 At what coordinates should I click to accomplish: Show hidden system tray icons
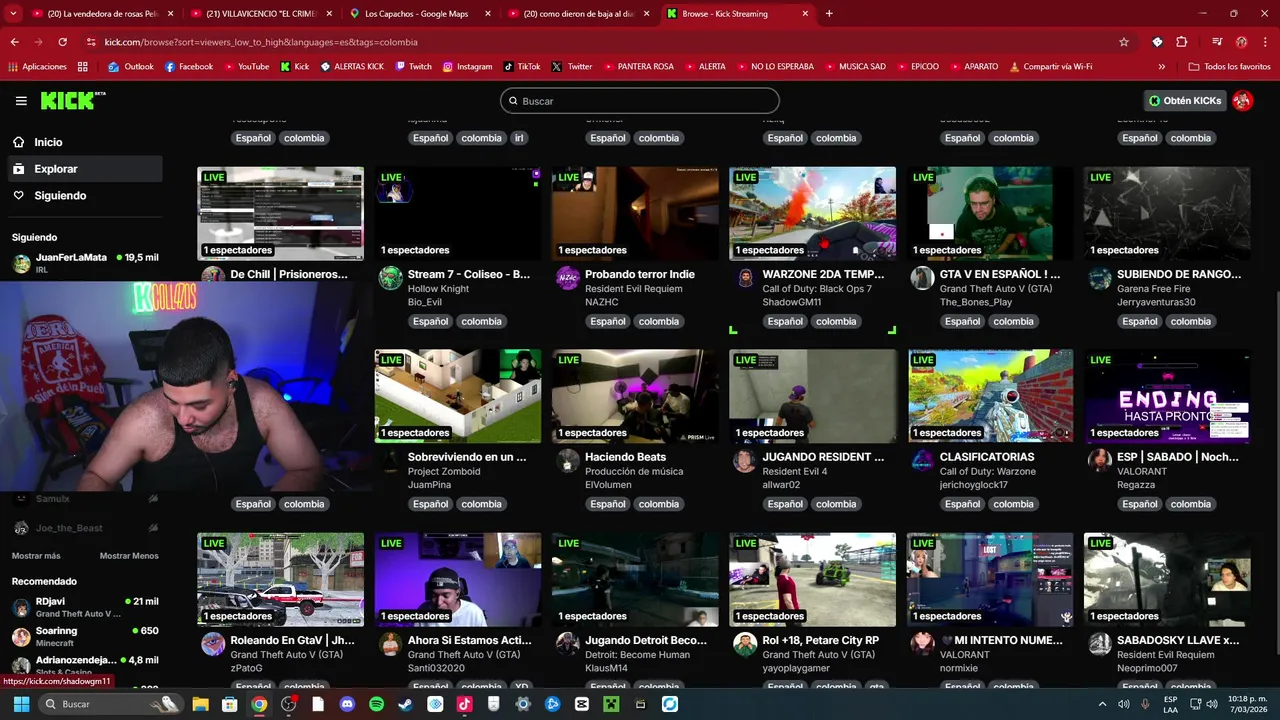click(1103, 704)
